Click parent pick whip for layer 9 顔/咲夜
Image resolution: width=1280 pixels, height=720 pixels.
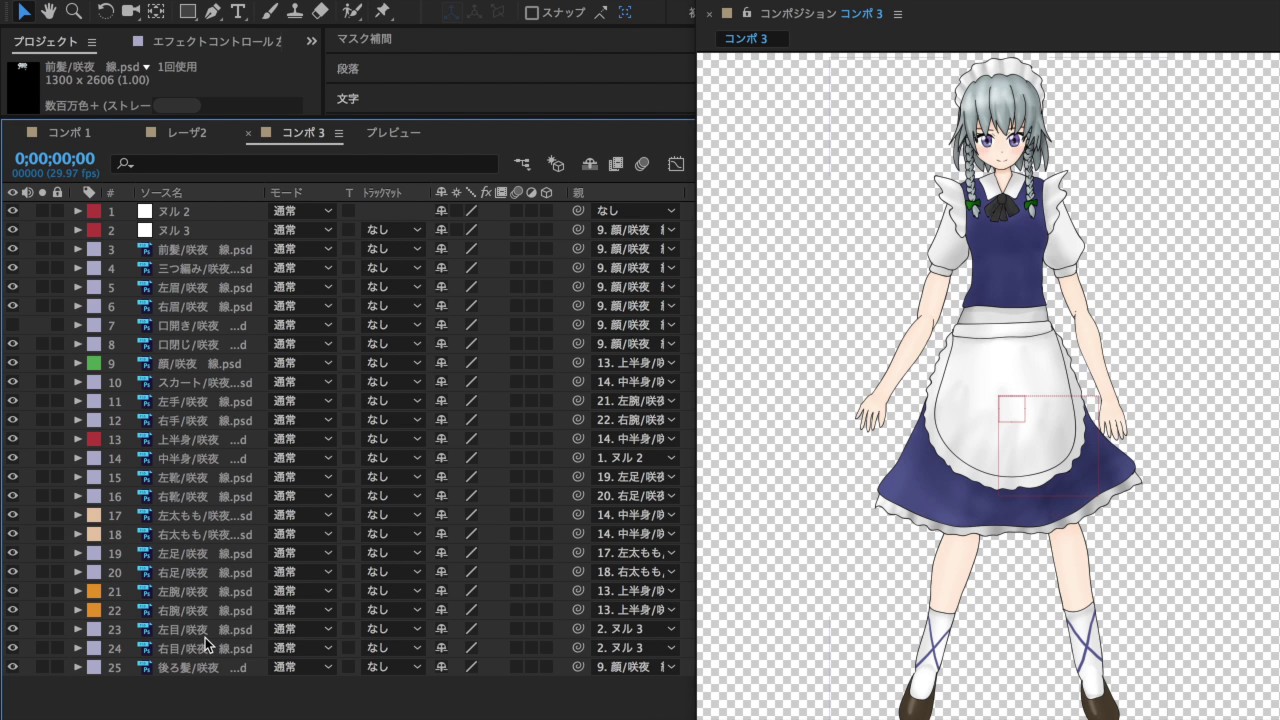[x=577, y=363]
